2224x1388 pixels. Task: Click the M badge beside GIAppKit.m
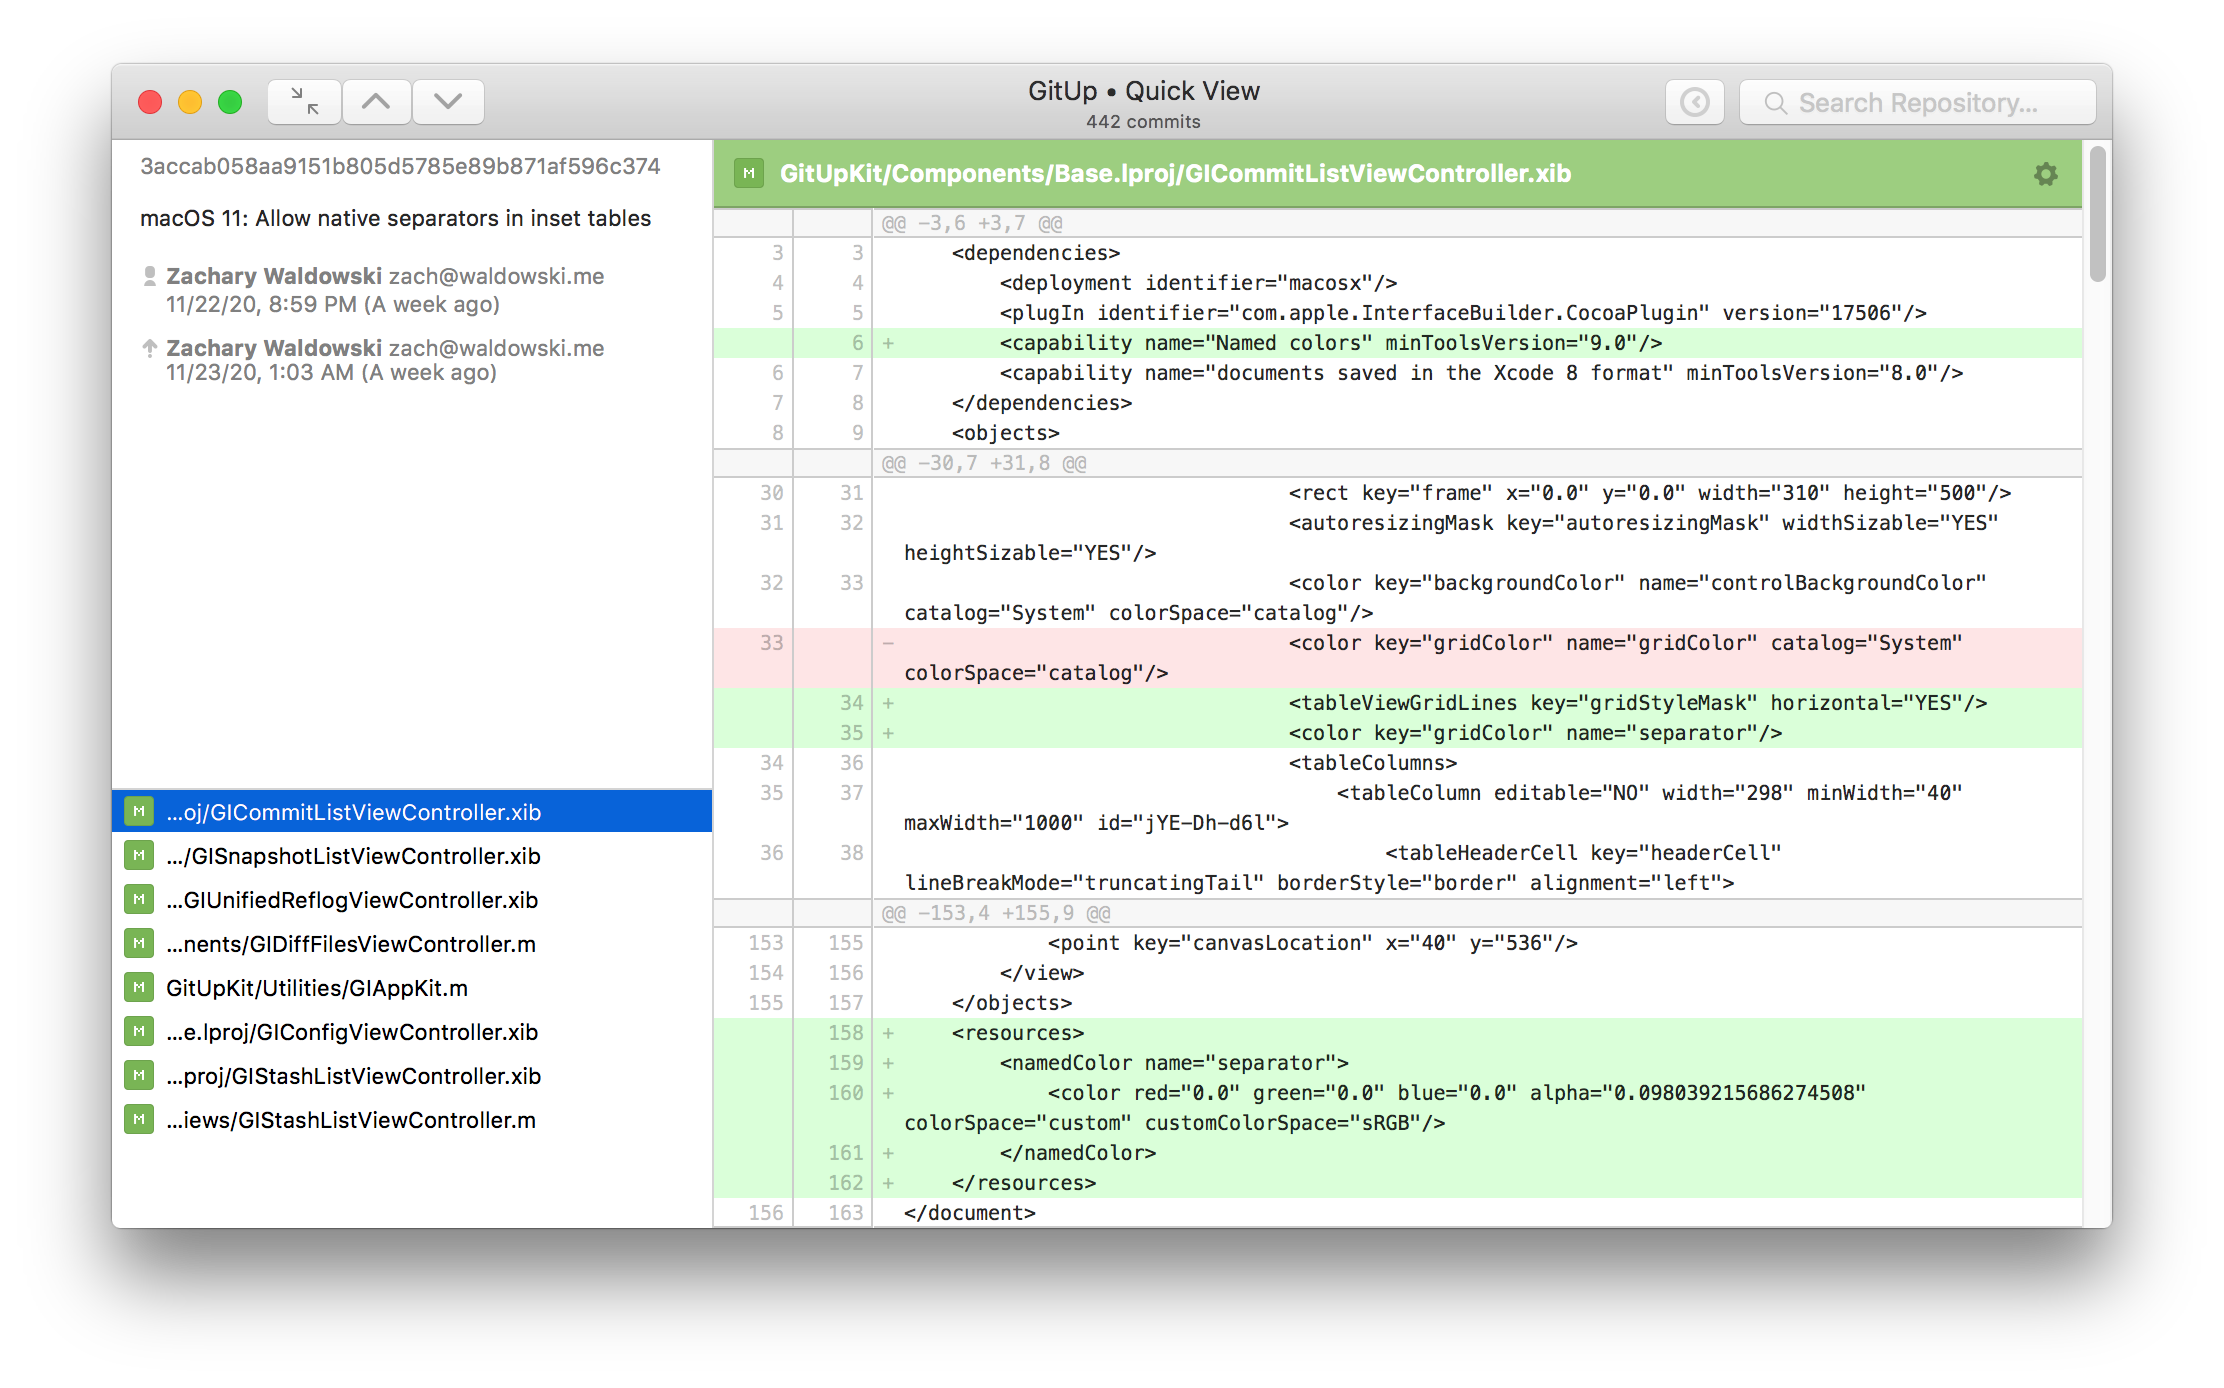139,988
